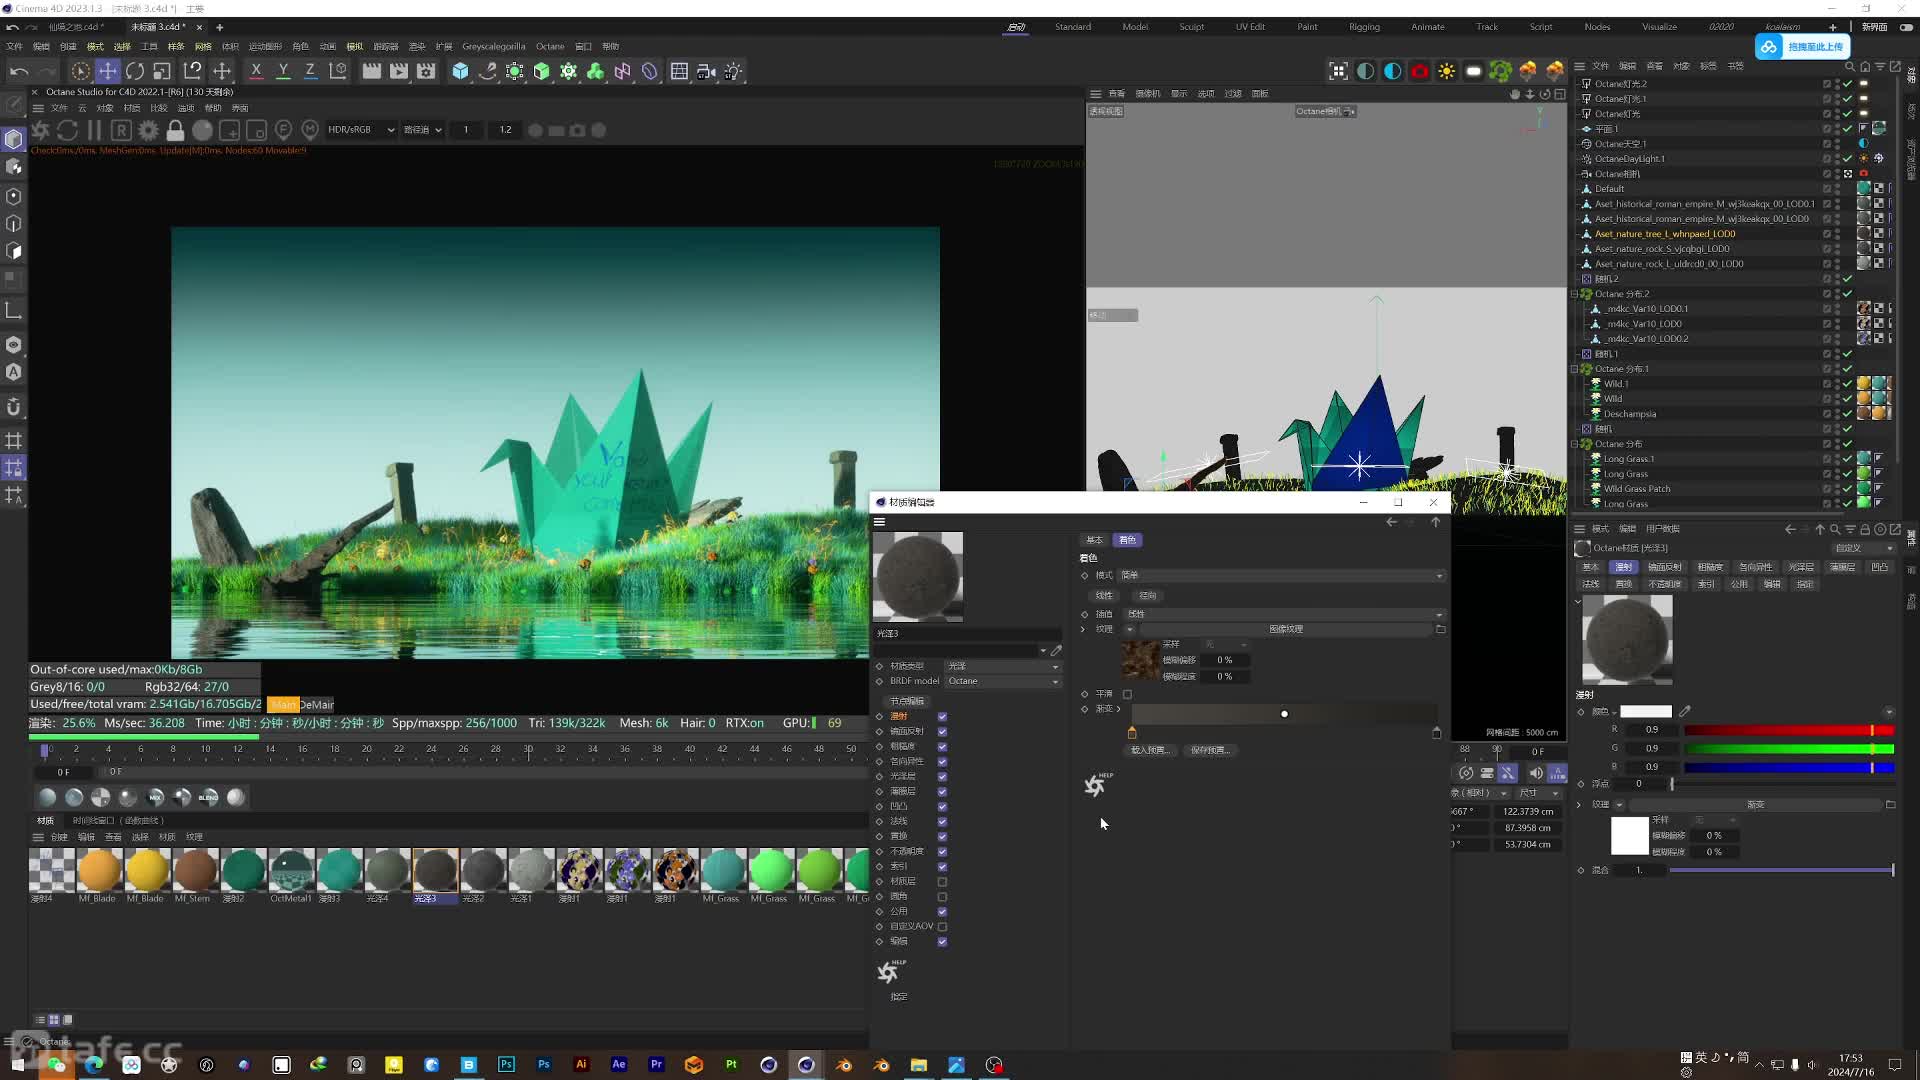This screenshot has height=1080, width=1920.
Task: Toggle Z axis lock
Action: 310,71
